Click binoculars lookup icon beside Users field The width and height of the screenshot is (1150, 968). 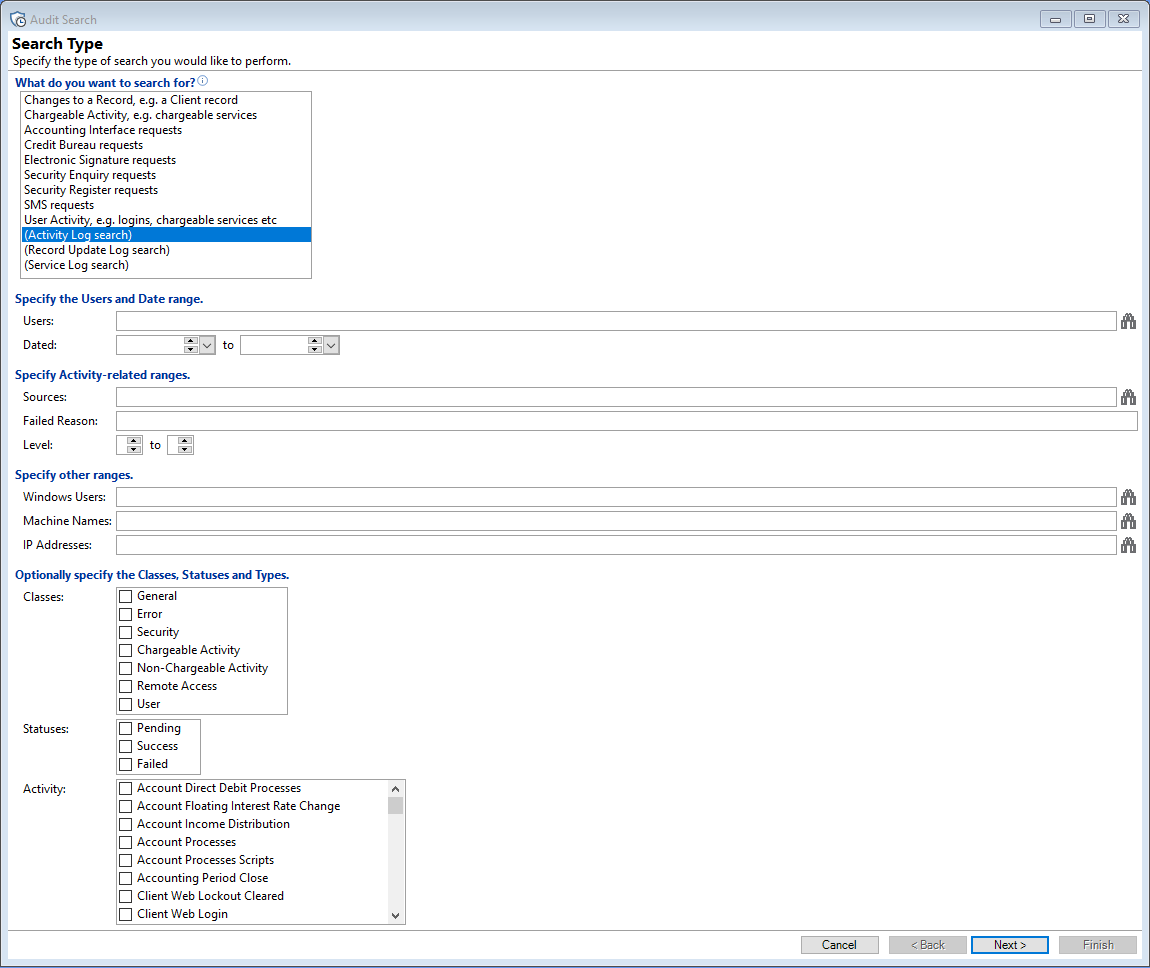coord(1128,321)
